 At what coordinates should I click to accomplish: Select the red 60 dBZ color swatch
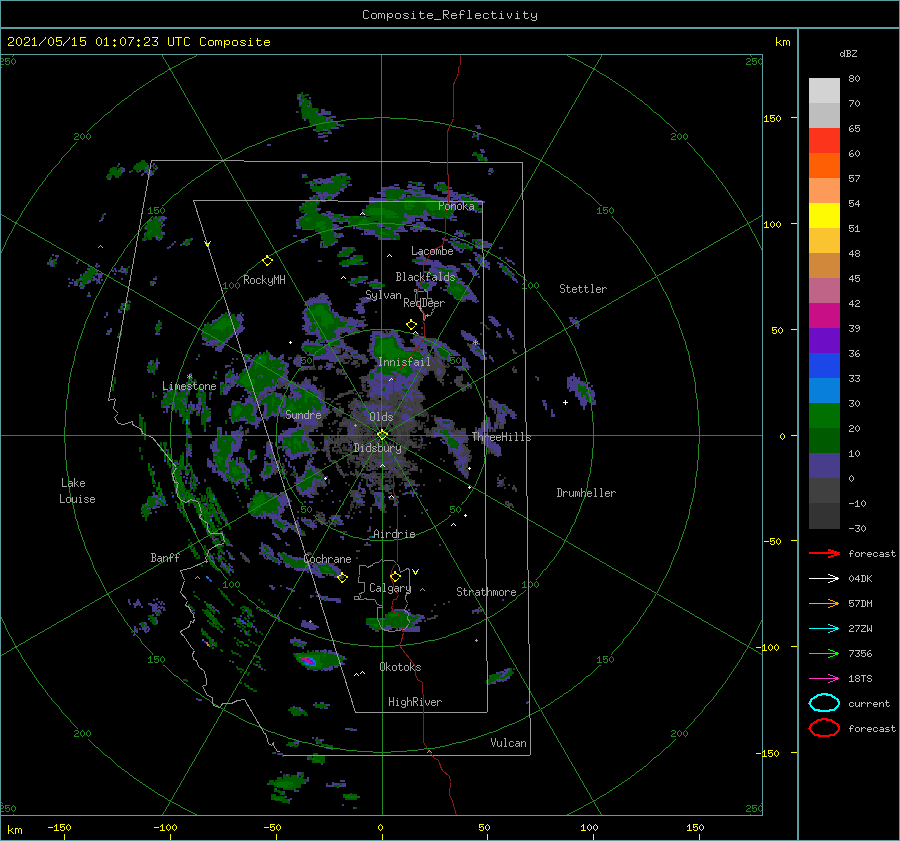click(824, 141)
